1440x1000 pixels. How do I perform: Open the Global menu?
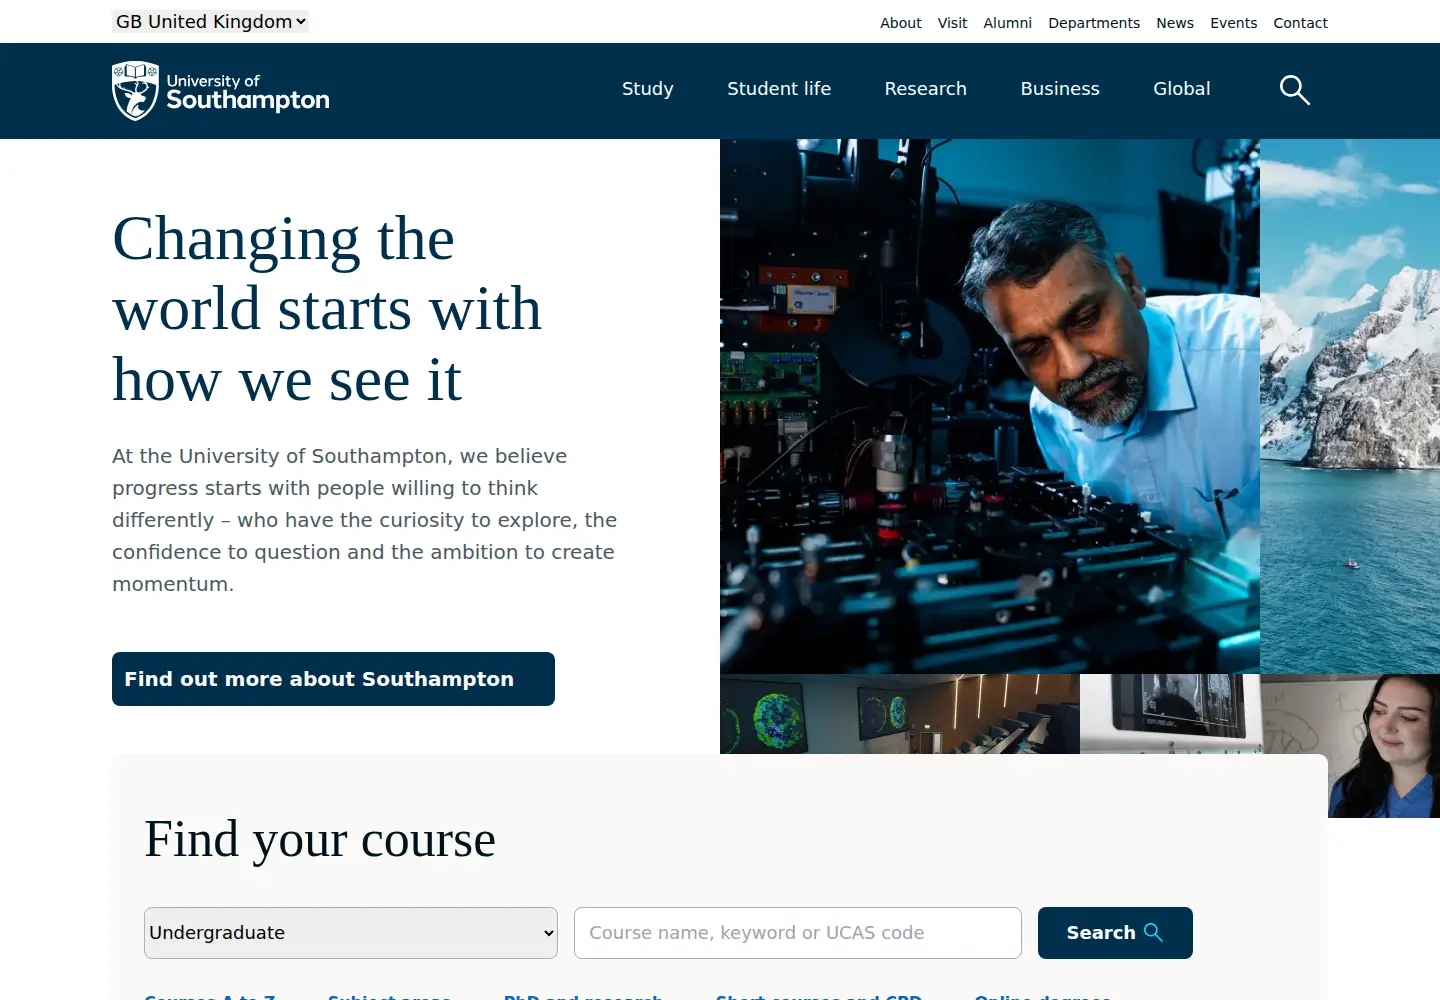tap(1182, 89)
